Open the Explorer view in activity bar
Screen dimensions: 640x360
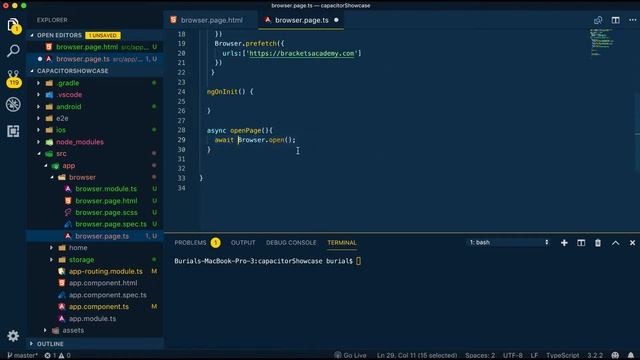[13, 25]
